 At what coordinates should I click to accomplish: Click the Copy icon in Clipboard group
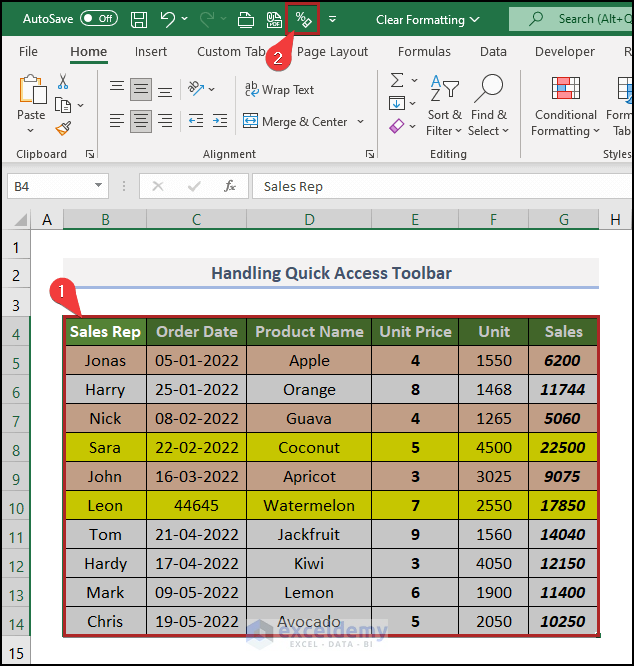tap(63, 105)
